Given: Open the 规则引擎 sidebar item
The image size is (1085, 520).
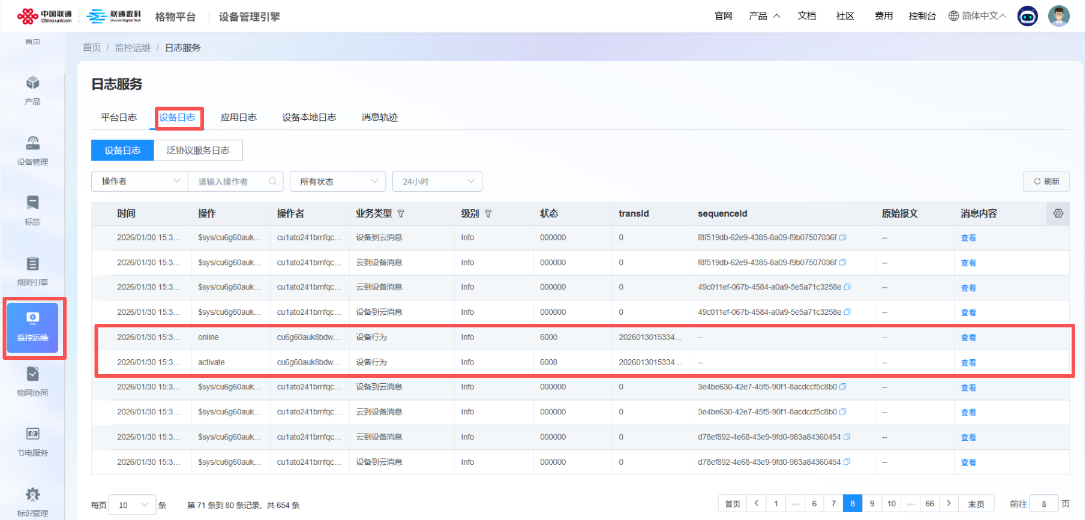Looking at the screenshot, I should point(33,270).
